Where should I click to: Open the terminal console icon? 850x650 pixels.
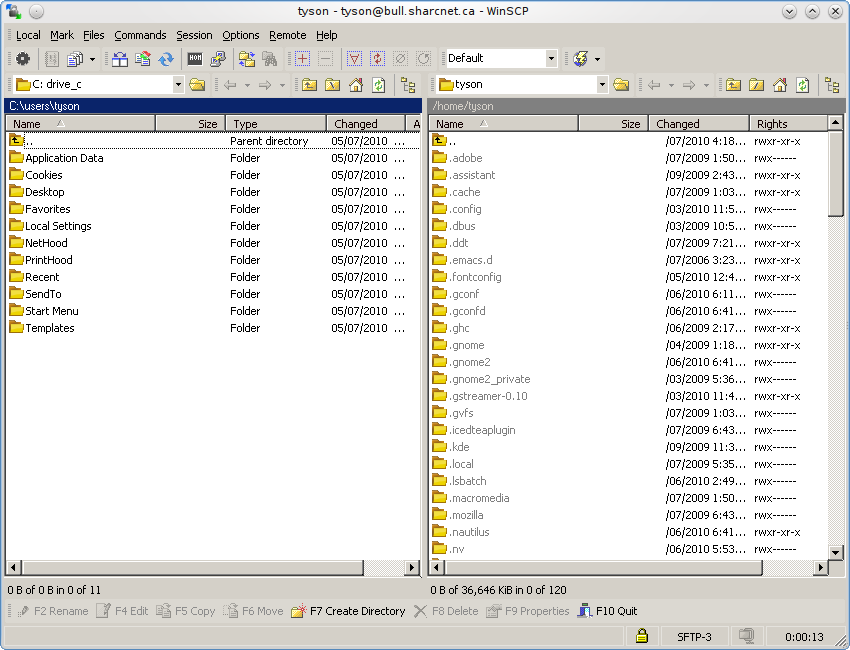point(195,59)
